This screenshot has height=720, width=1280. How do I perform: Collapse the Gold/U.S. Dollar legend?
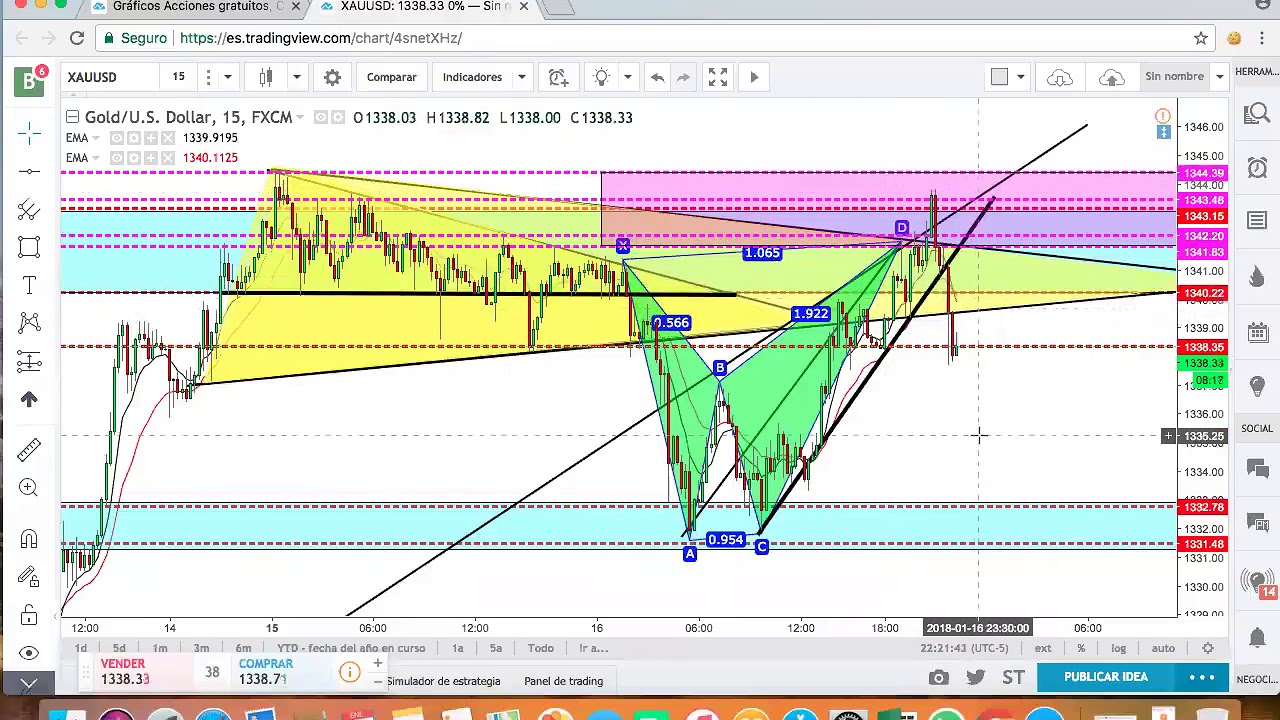coord(72,117)
